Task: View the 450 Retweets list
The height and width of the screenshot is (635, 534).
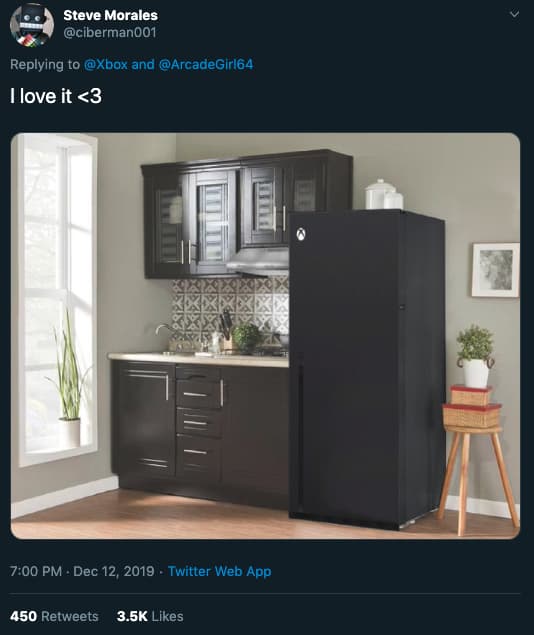Action: click(x=54, y=616)
